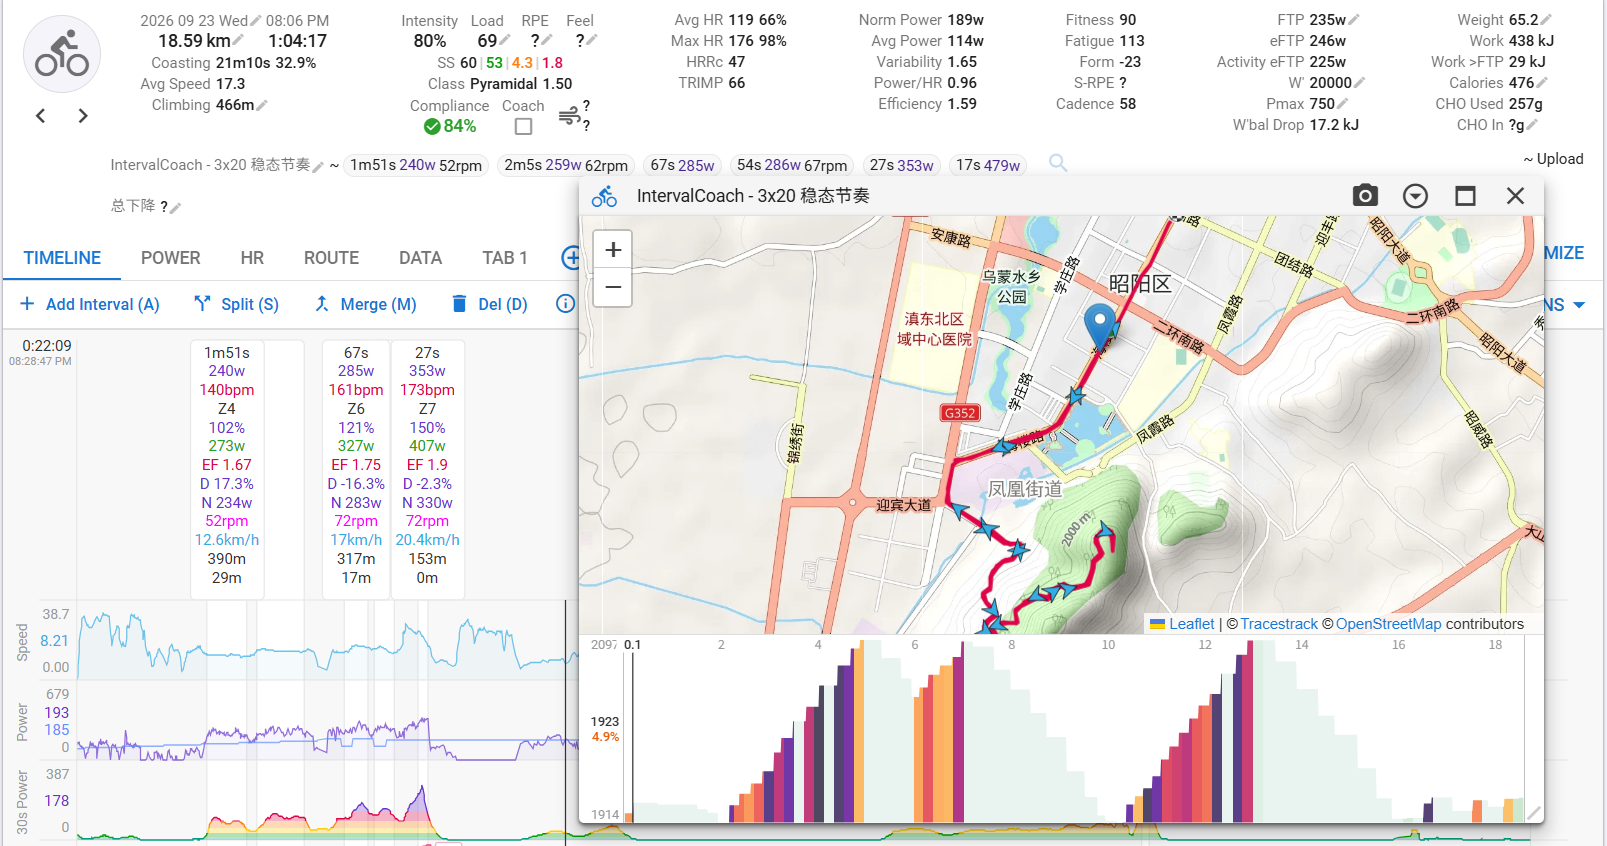Edit Weight 65.2 pencil icon

point(1546,20)
